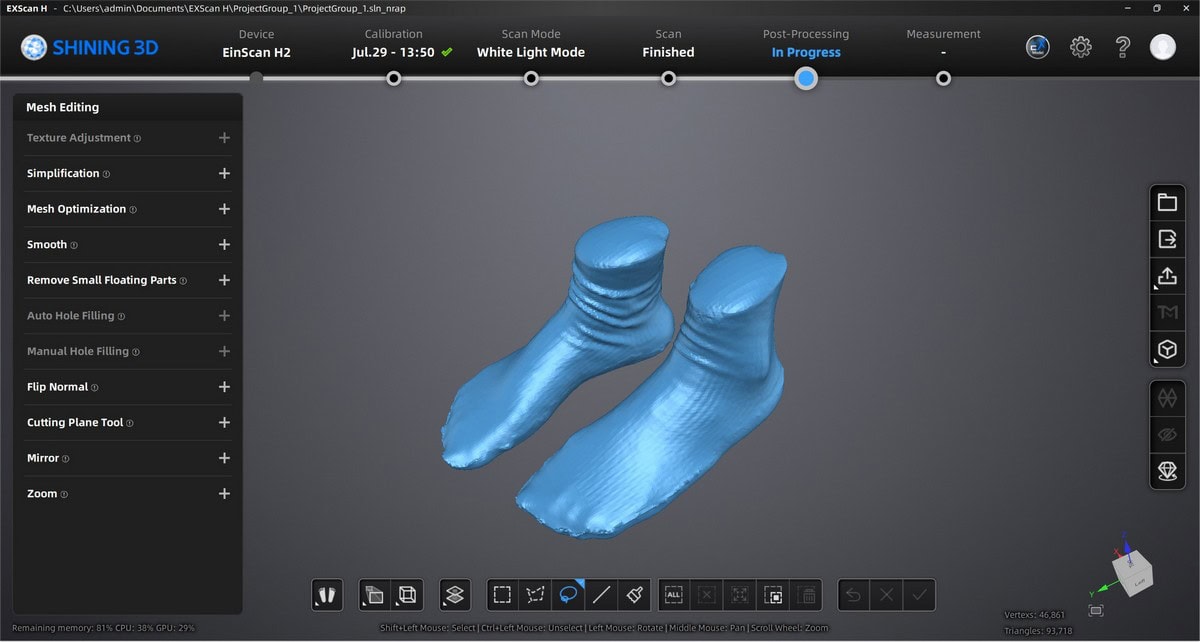Expand the Simplification section
Screen dimensions: 1200x642
click(224, 174)
